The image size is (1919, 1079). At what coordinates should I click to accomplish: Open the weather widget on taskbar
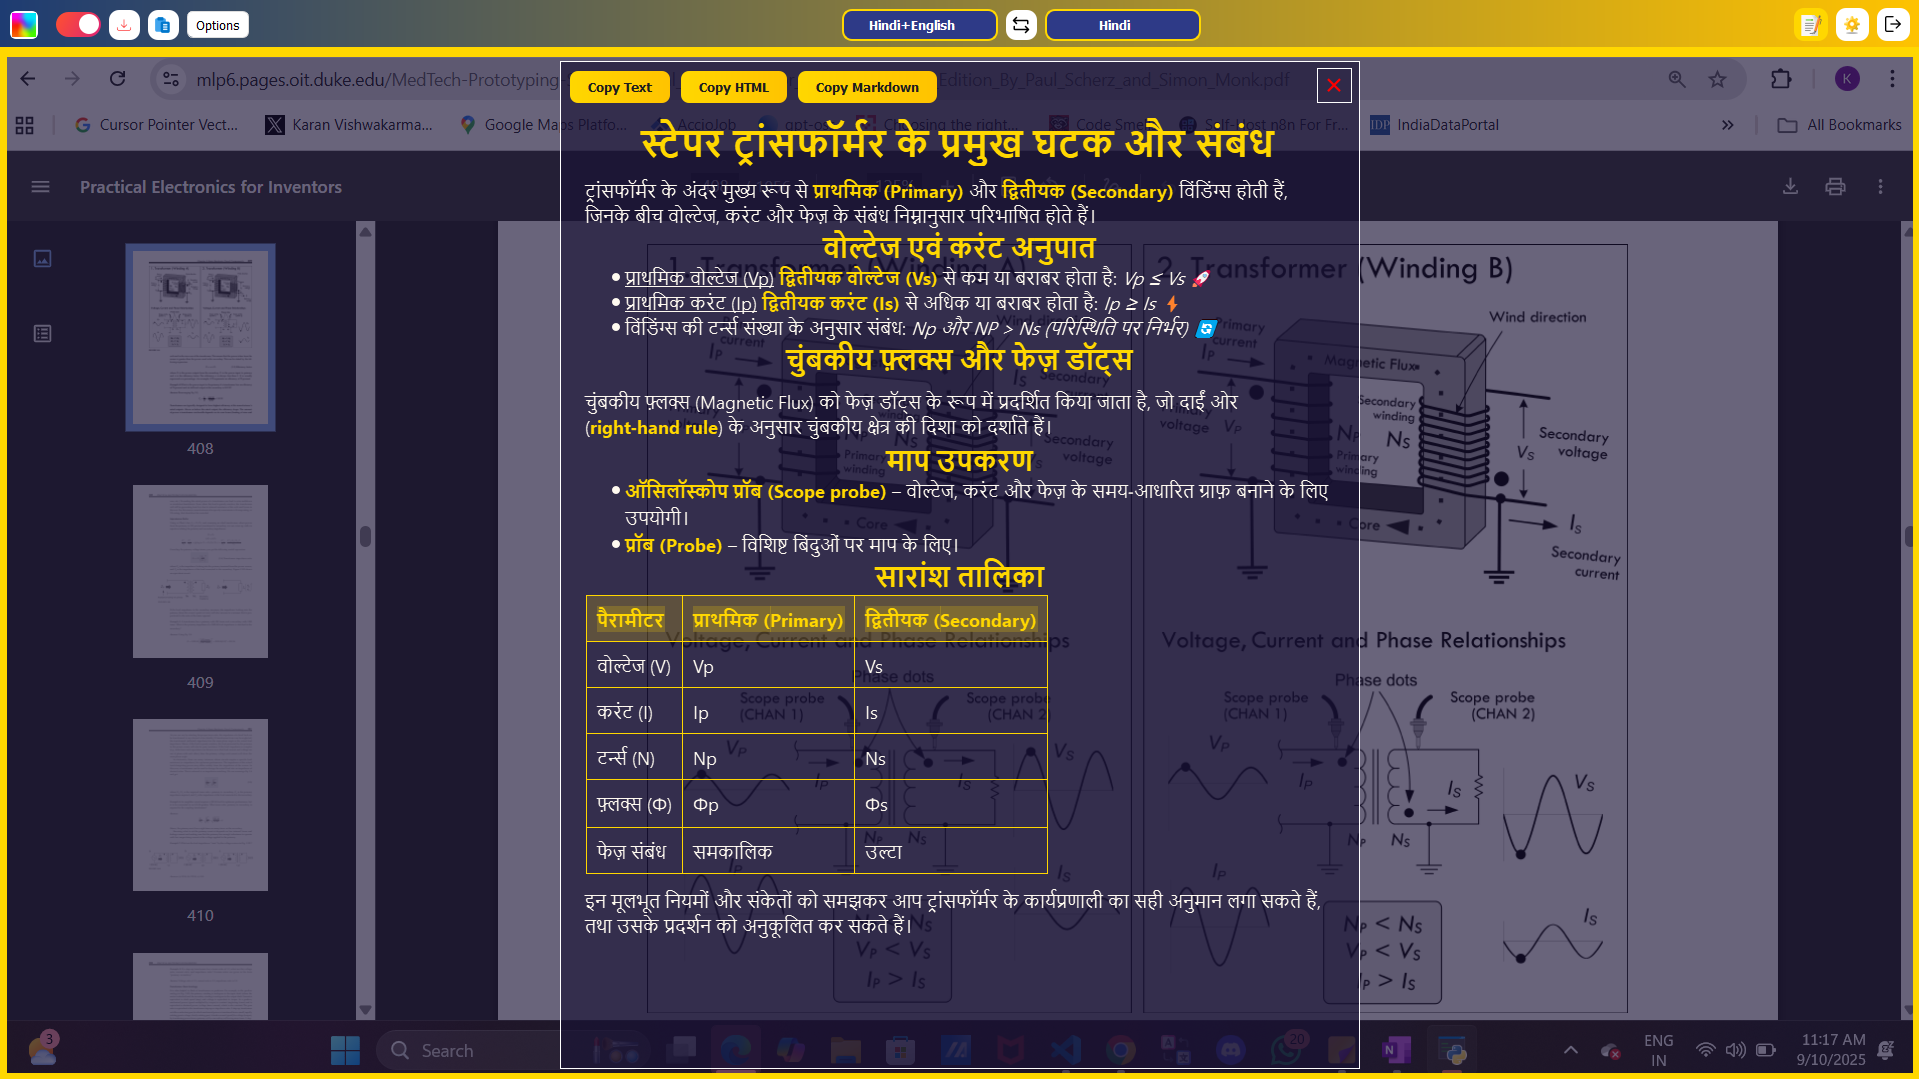pos(42,1049)
